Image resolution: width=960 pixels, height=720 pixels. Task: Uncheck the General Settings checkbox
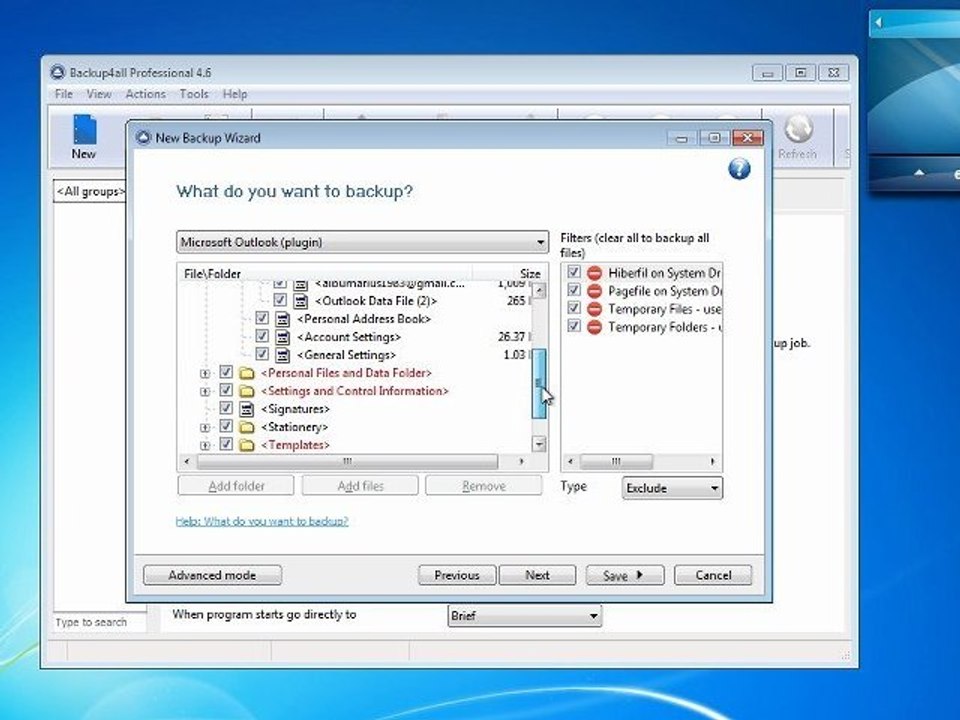[x=262, y=354]
